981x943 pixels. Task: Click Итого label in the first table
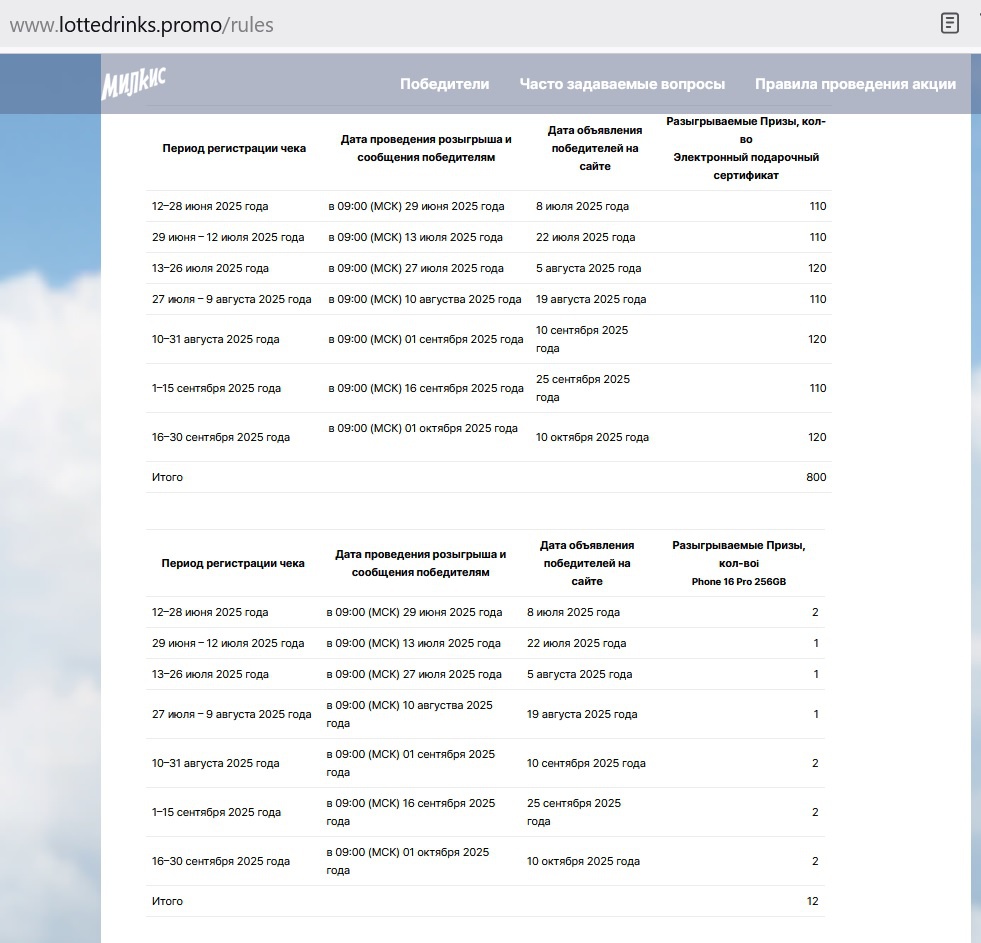coord(167,477)
